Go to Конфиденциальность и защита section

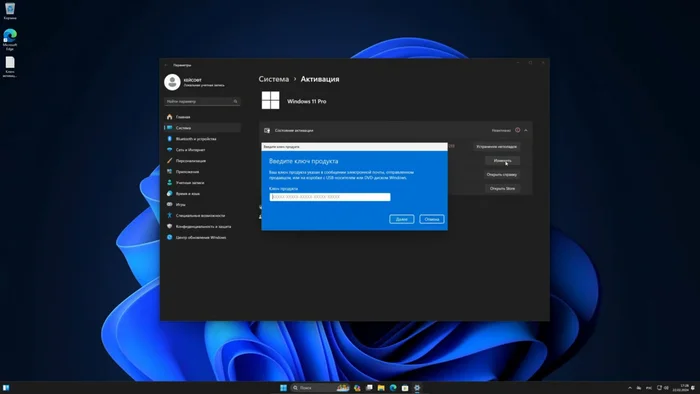(x=202, y=227)
